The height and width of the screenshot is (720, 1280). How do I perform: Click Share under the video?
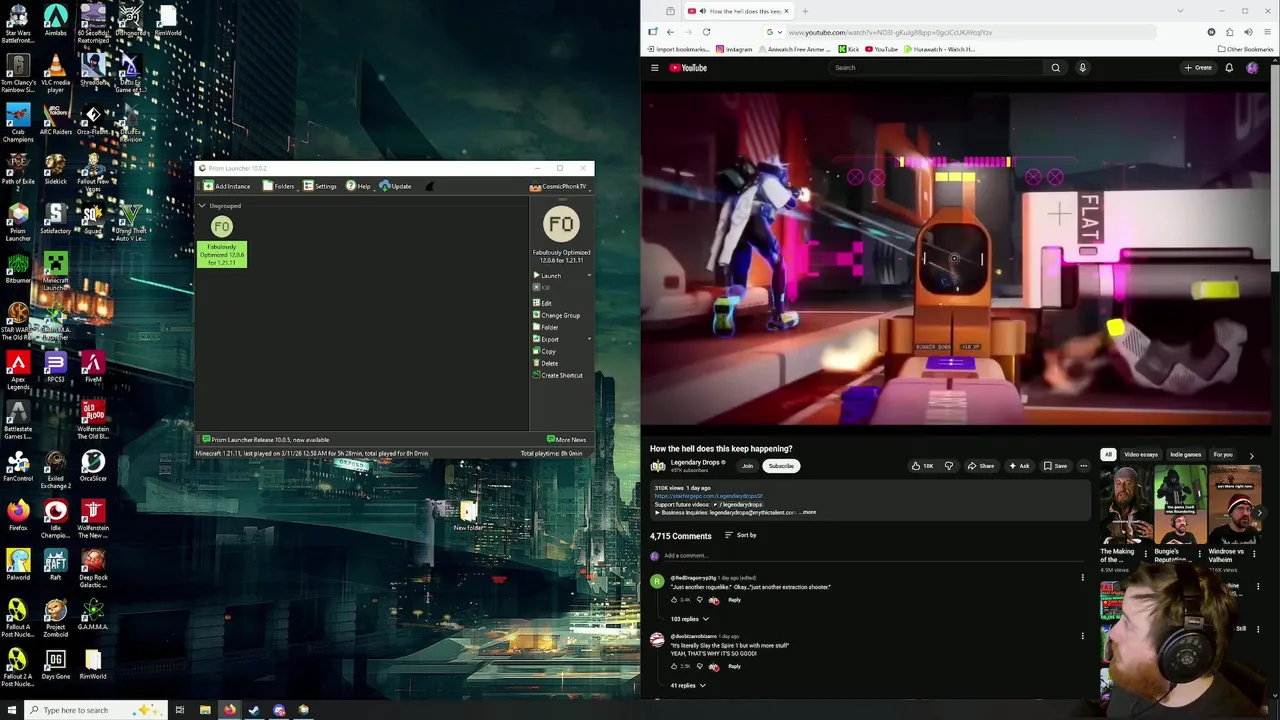click(981, 466)
